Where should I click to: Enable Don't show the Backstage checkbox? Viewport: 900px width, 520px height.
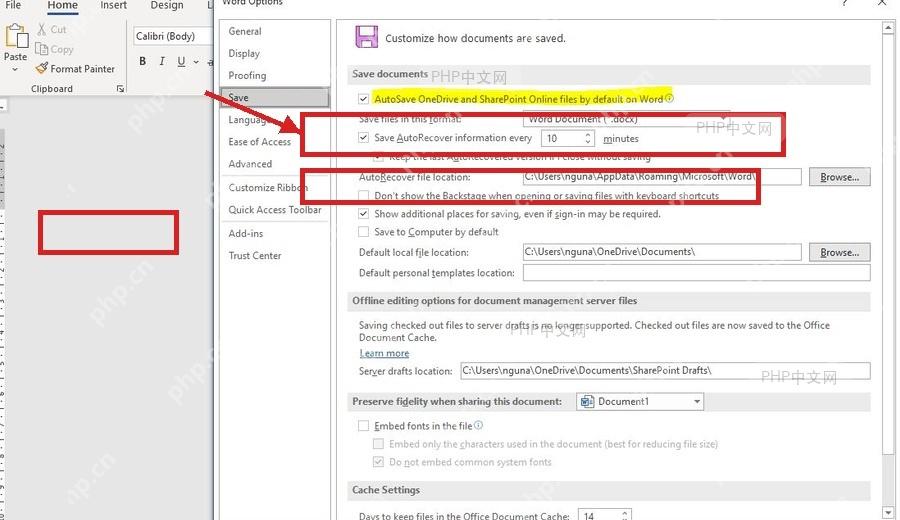point(363,196)
